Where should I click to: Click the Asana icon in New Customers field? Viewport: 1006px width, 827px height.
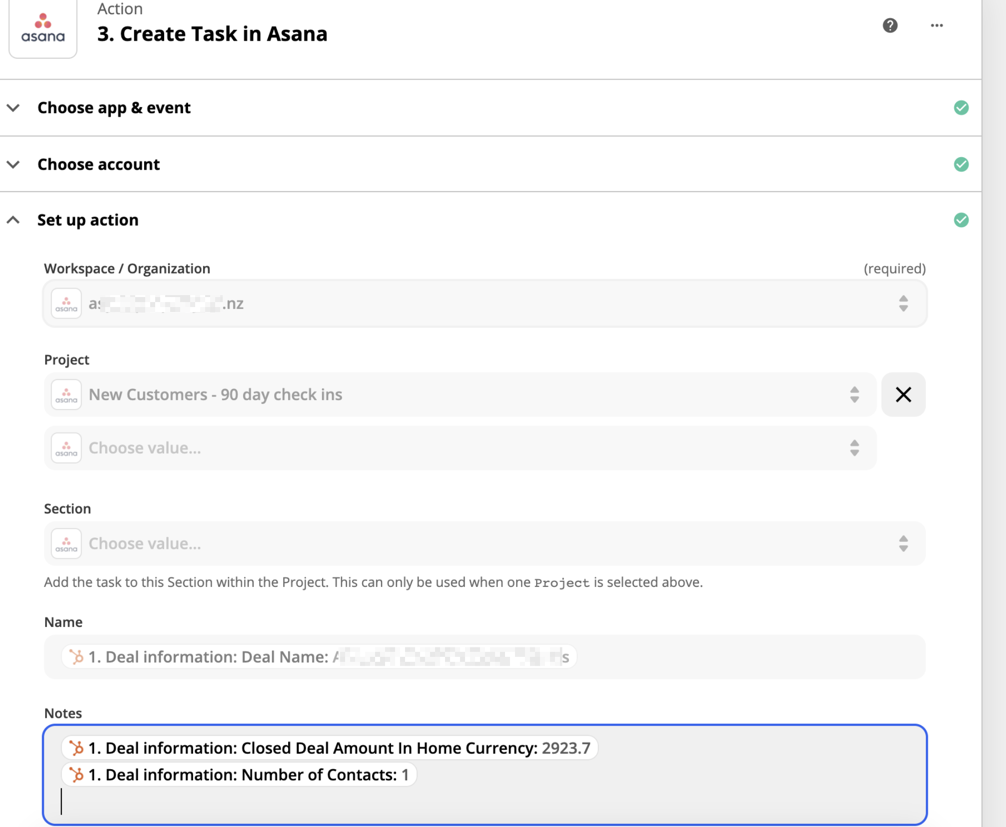(x=66, y=395)
